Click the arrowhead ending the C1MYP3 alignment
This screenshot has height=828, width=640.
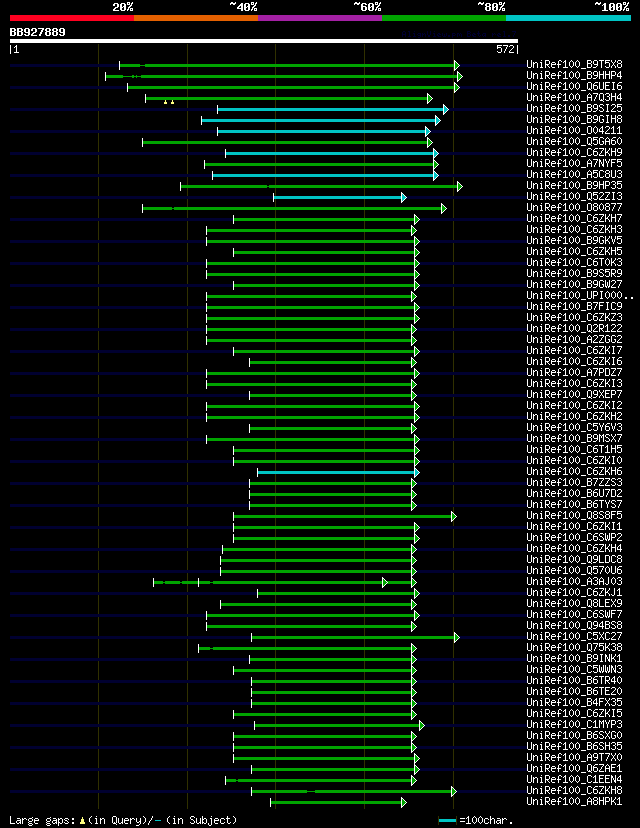[422, 726]
